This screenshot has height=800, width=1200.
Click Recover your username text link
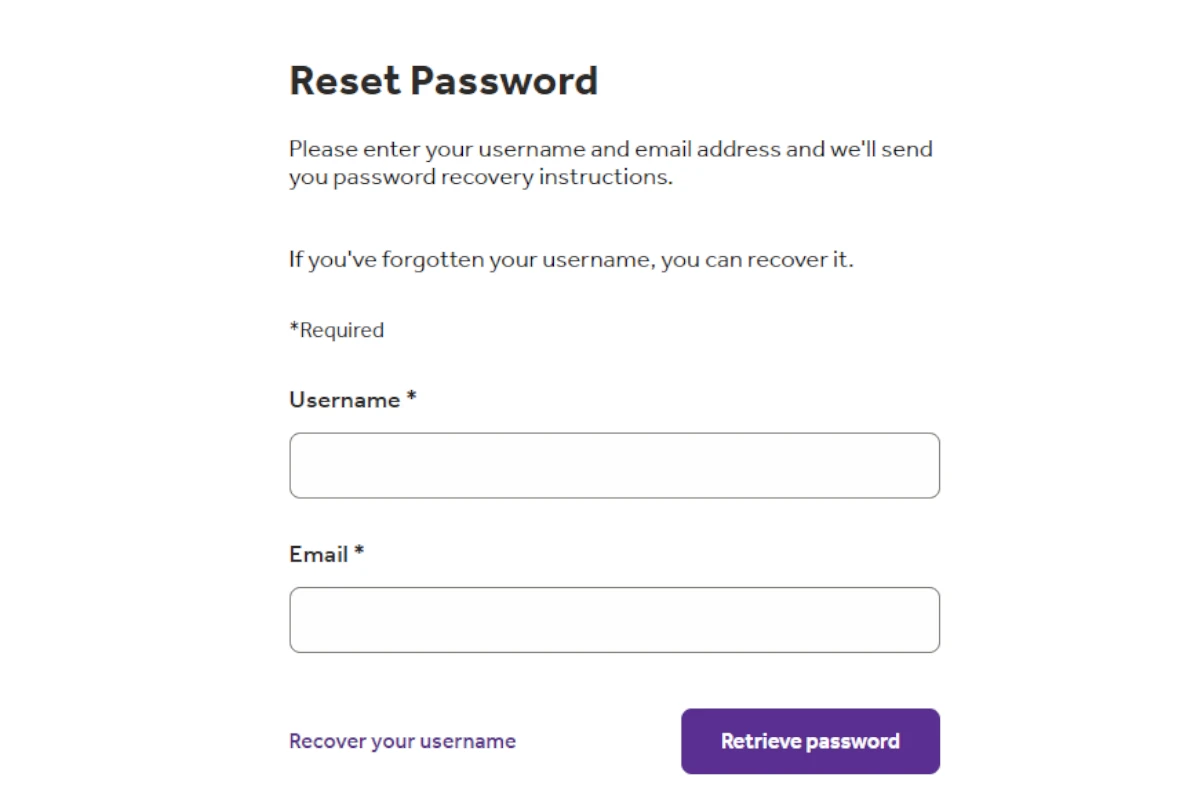click(x=401, y=741)
